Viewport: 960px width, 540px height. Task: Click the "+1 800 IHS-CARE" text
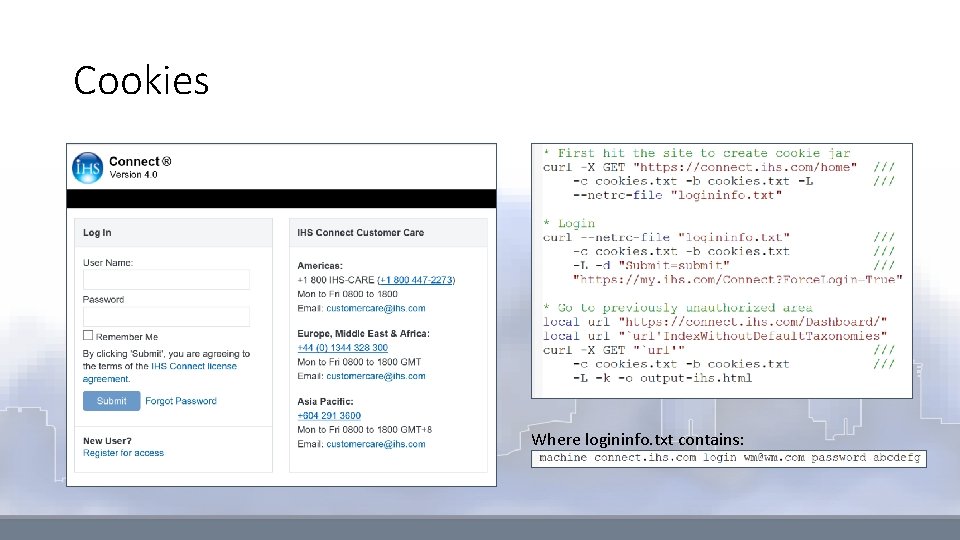(x=336, y=280)
